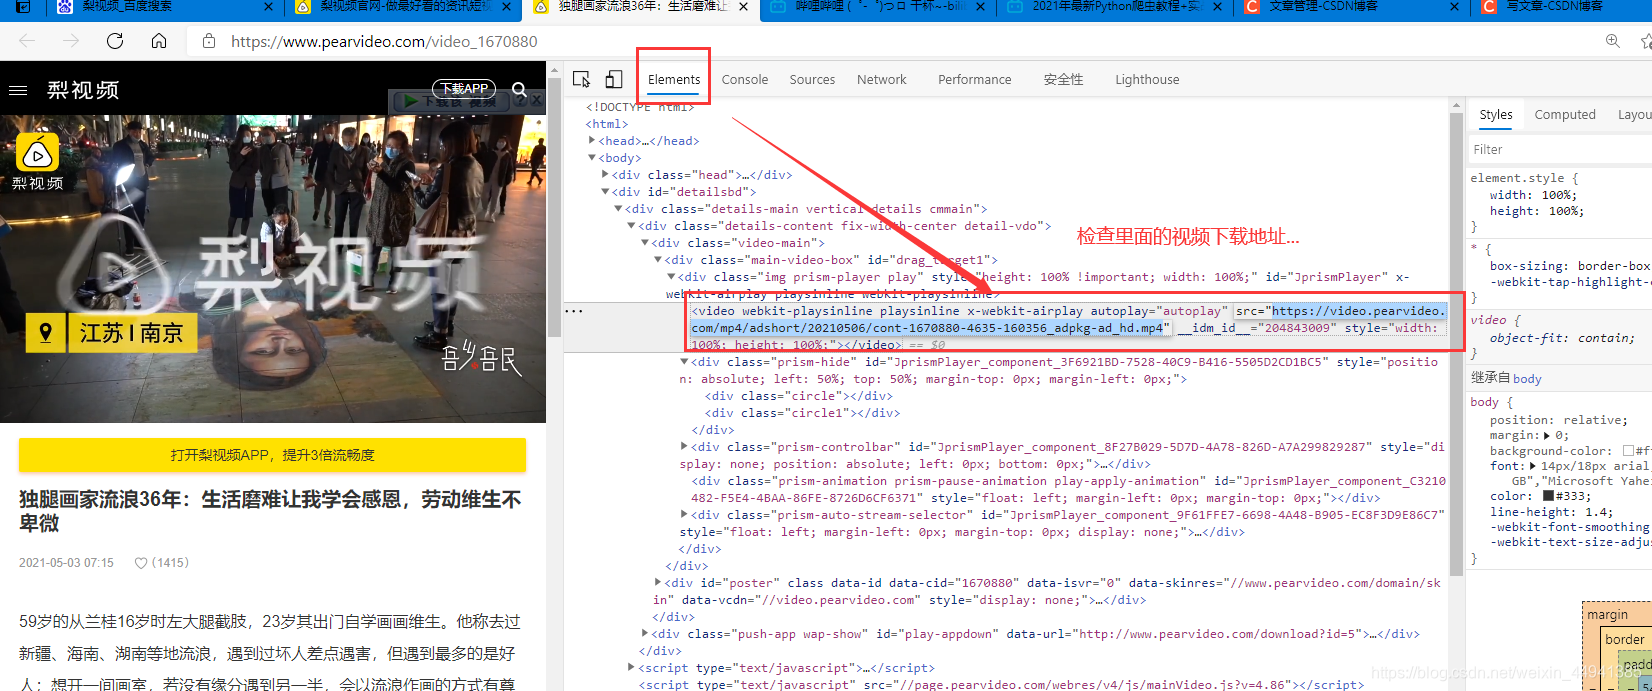Focus the Styles Filter input field
Viewport: 1652px width, 691px height.
[1559, 149]
